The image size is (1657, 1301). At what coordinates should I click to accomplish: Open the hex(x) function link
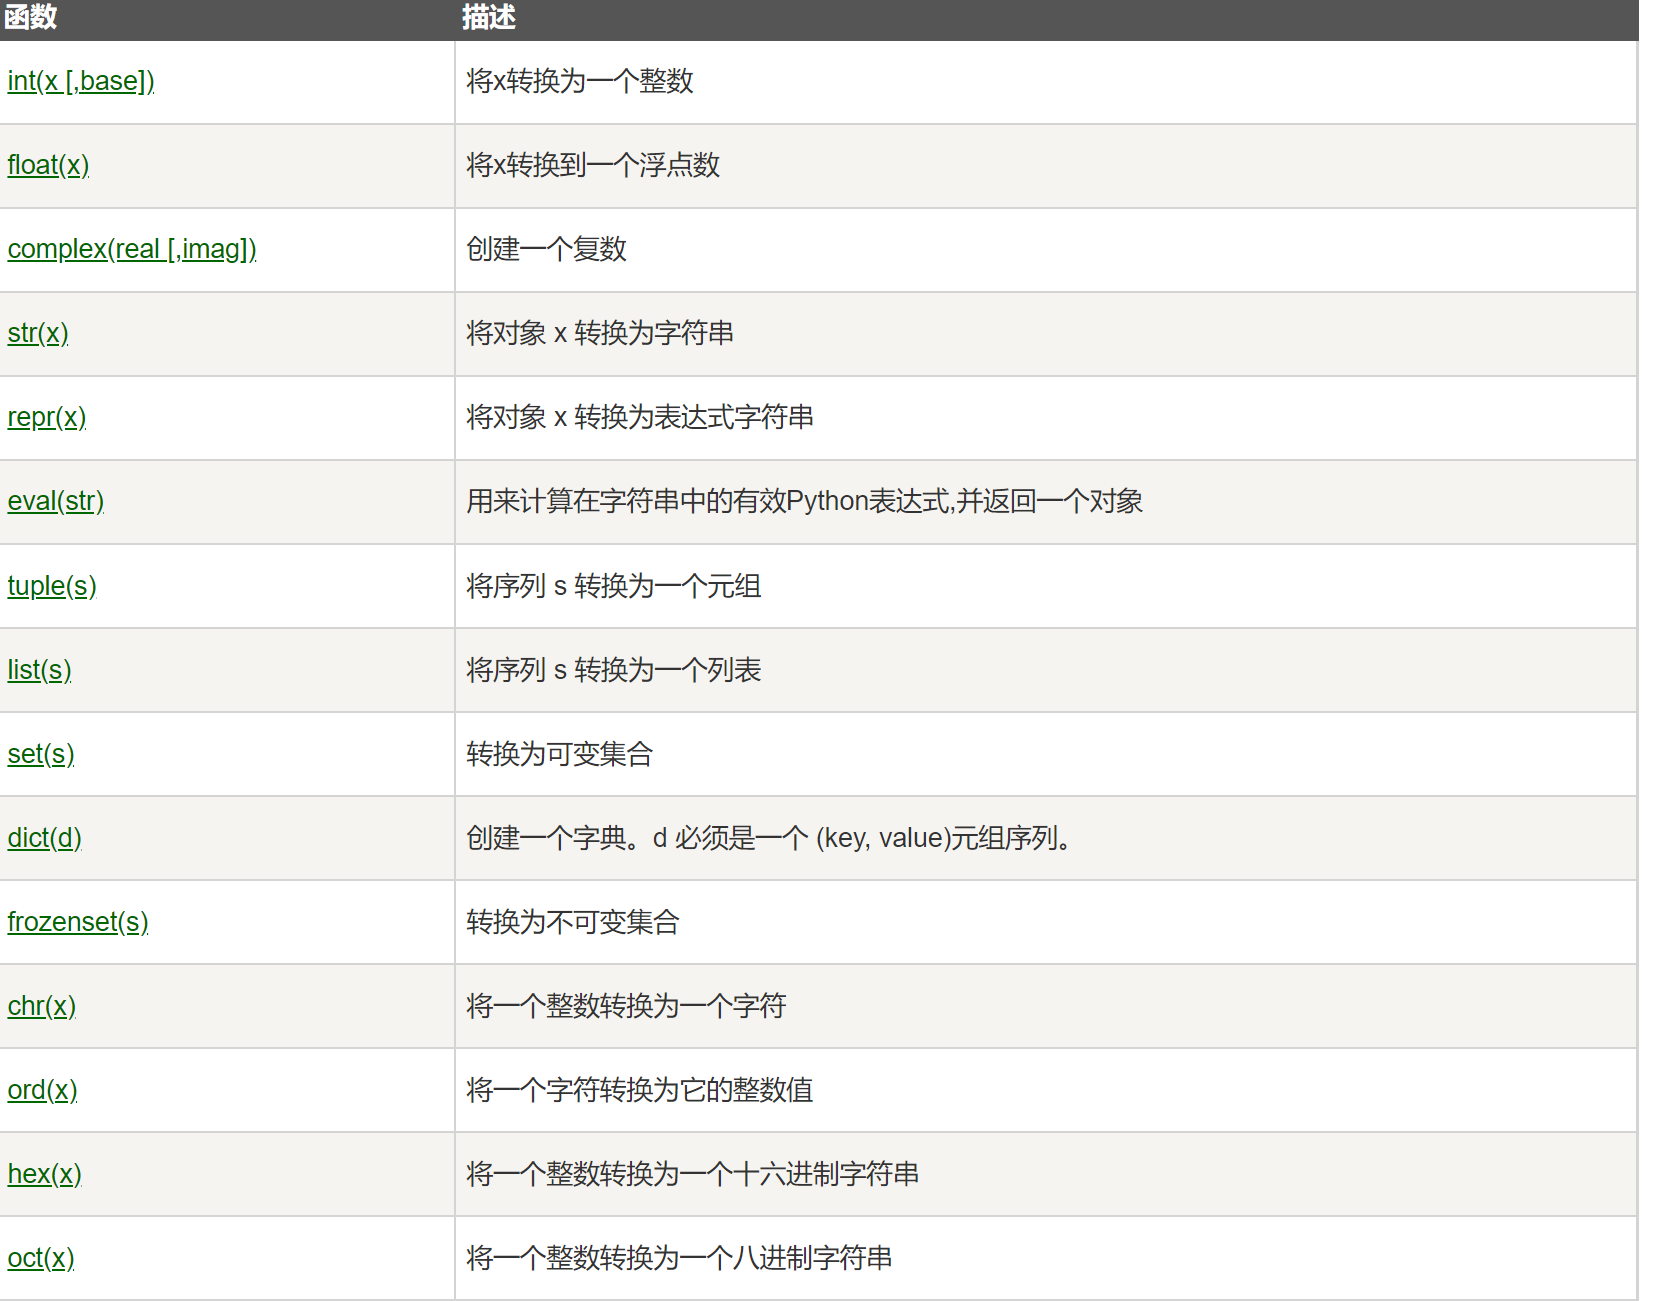click(44, 1174)
